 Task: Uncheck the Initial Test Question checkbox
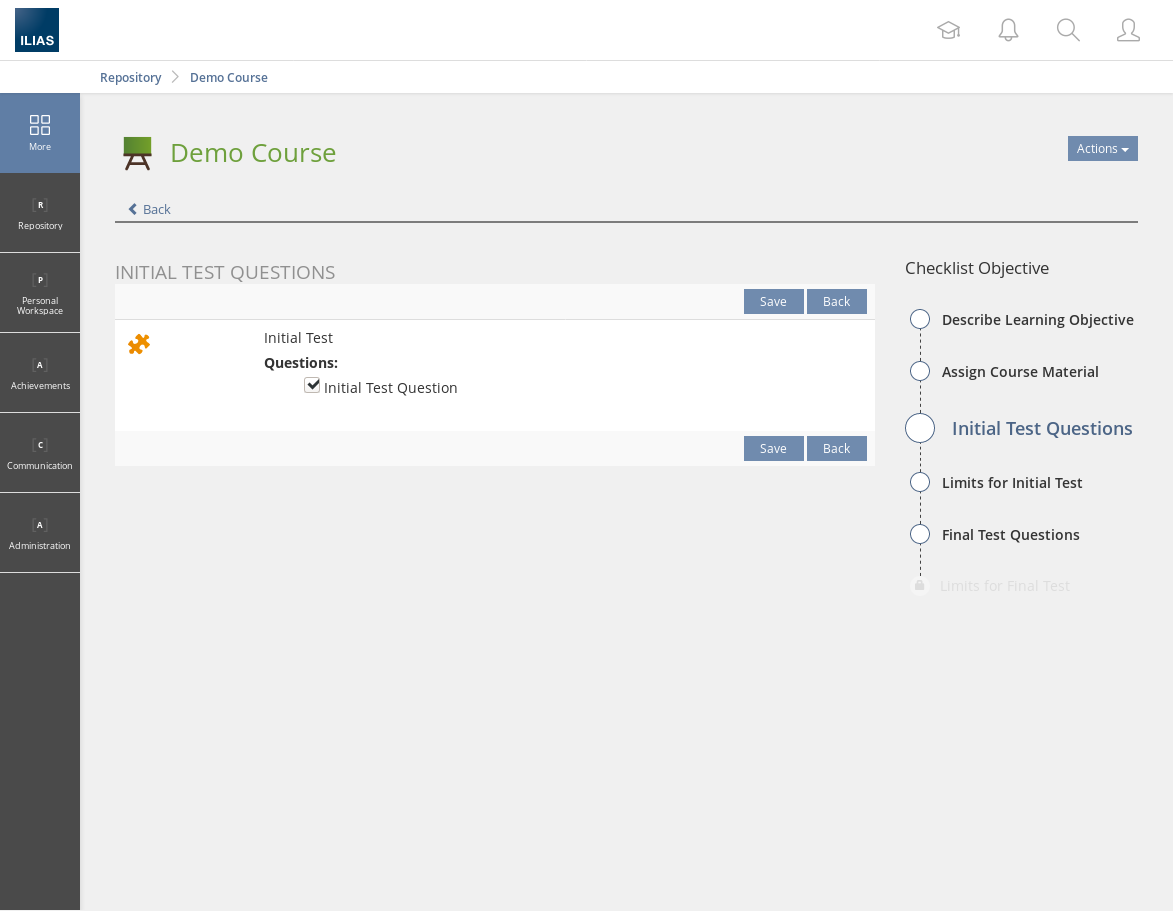point(312,385)
